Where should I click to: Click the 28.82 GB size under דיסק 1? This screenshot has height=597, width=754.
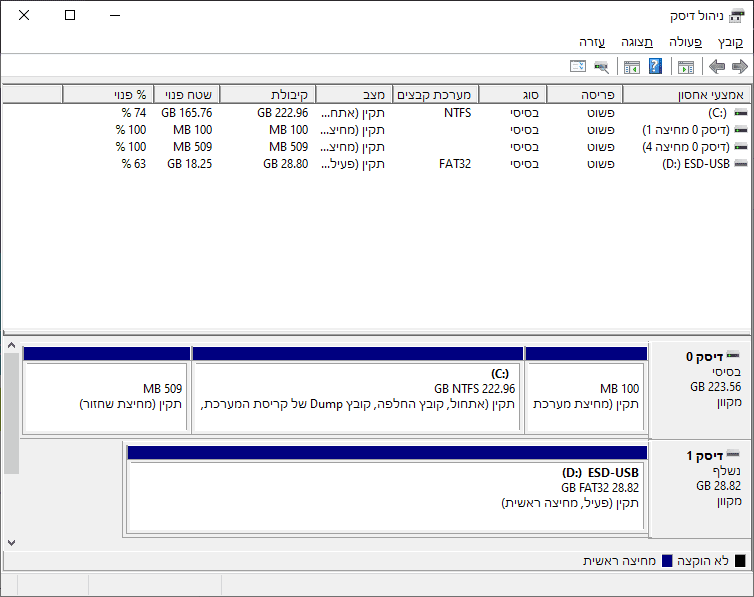click(718, 486)
